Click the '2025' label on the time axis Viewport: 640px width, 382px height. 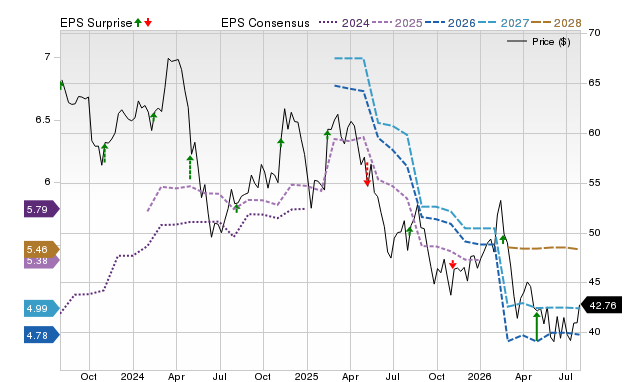[307, 376]
